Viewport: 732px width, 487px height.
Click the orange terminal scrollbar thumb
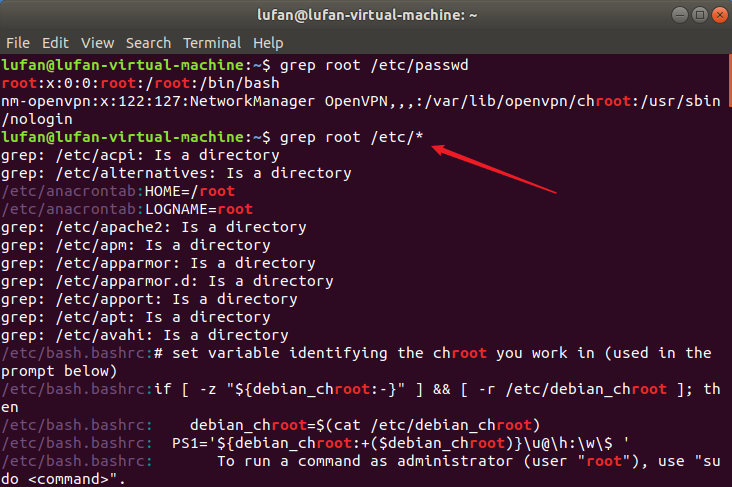tap(730, 81)
